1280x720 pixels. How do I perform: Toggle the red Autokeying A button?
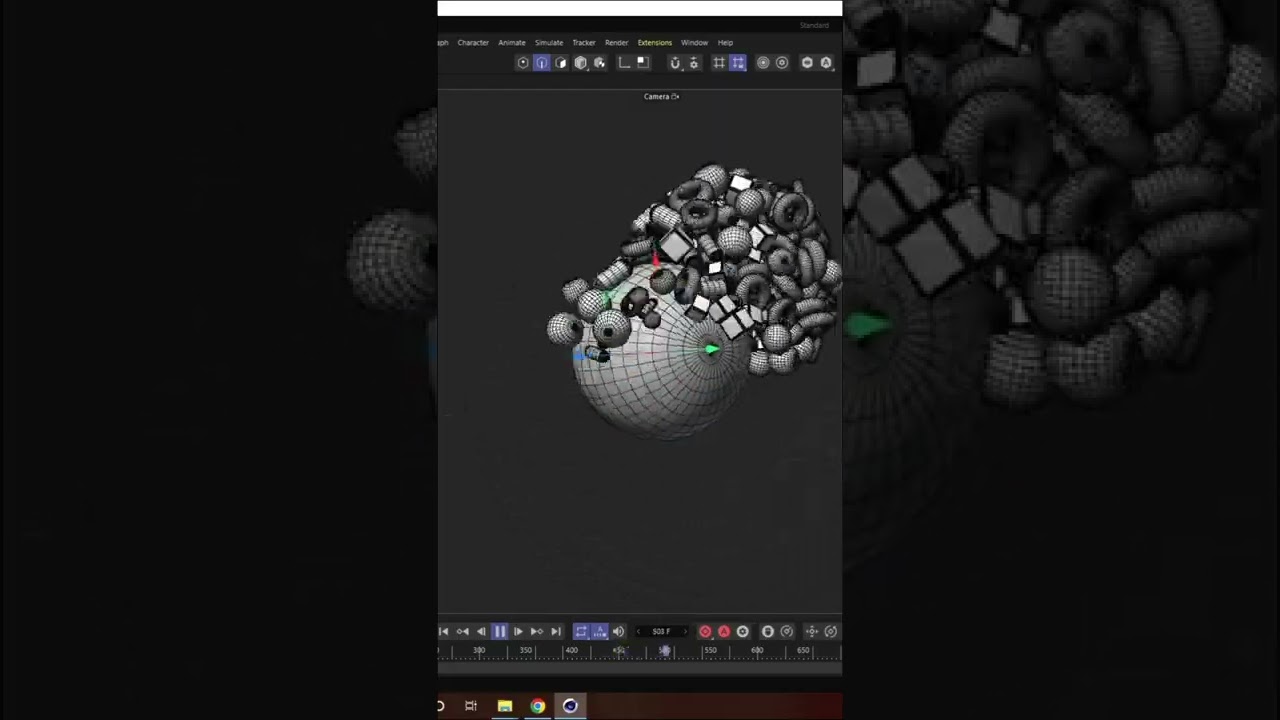point(724,632)
